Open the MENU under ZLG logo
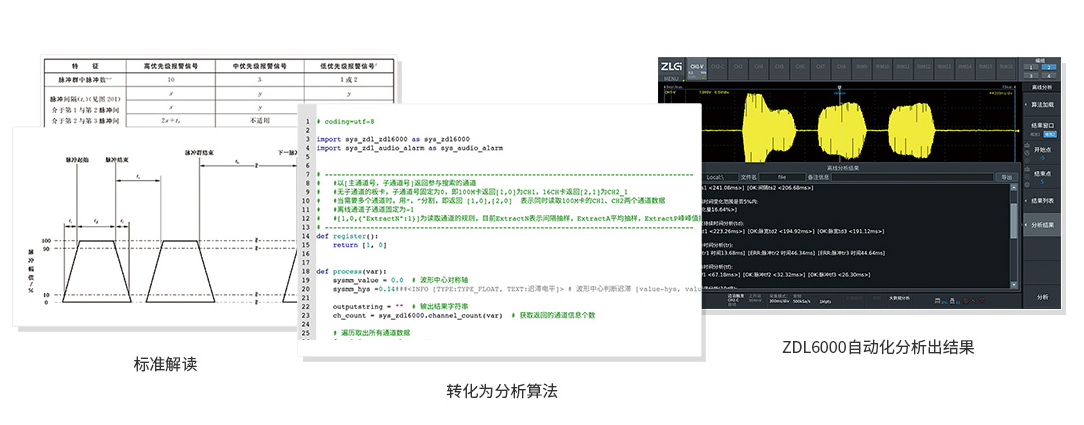This screenshot has height=425, width=1084. (671, 78)
